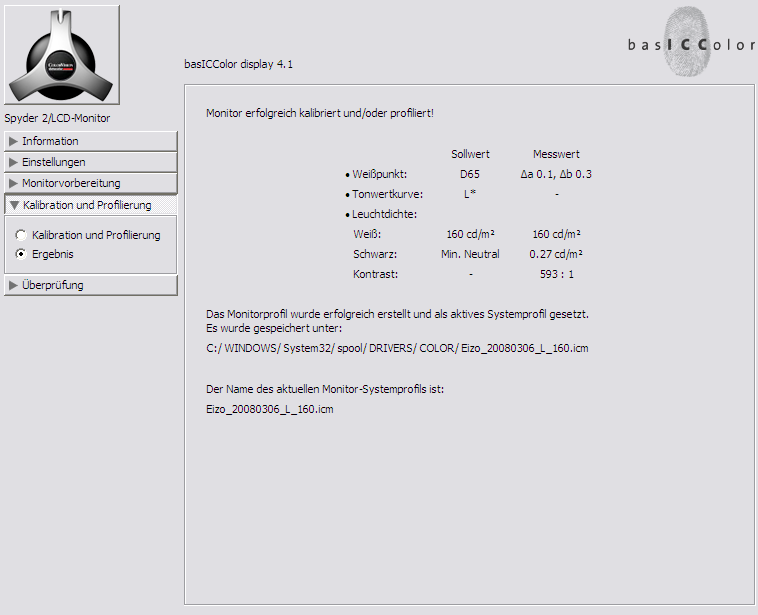Collapse the Kalibration und Profilierung section arrow

tap(13, 205)
